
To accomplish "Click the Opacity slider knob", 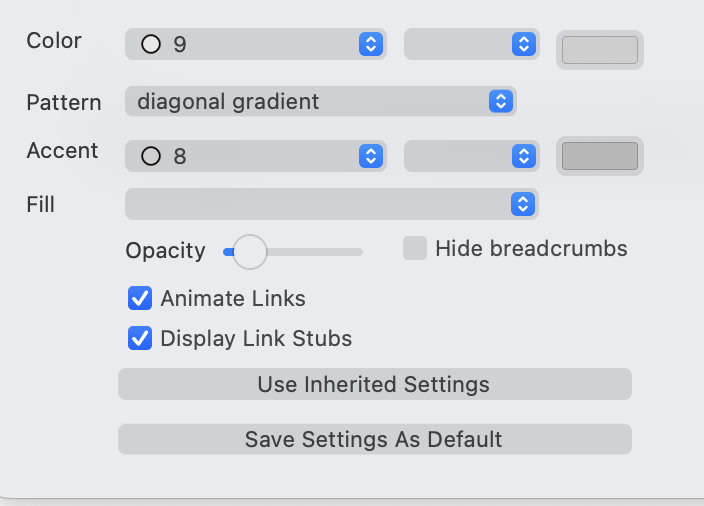I will 248,251.
